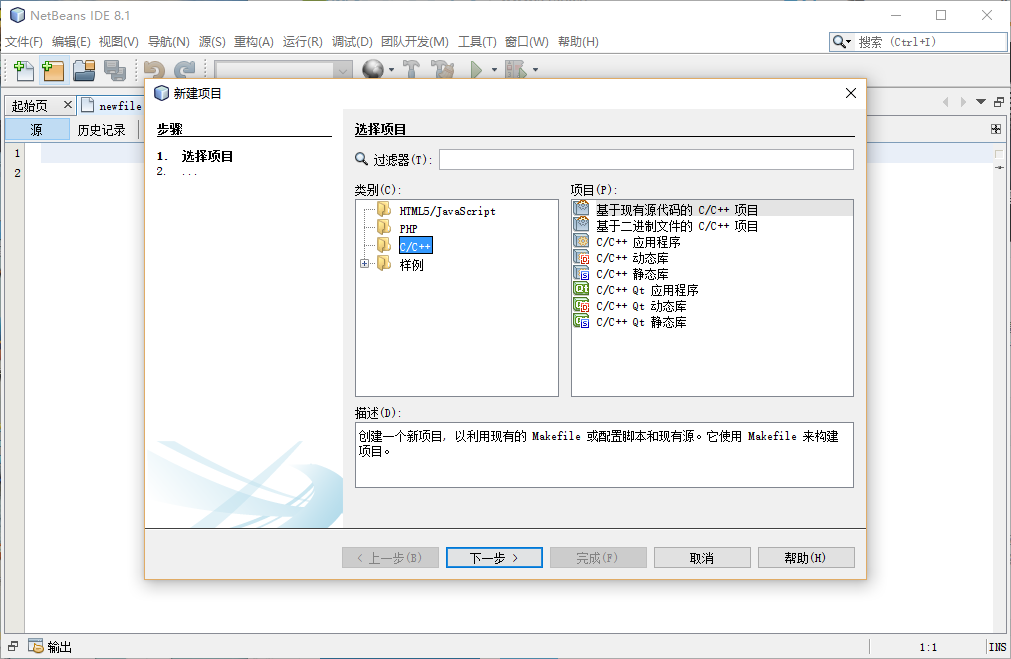Click the Open Project toolbar icon
Screen dimensions: 1011x659
83,70
